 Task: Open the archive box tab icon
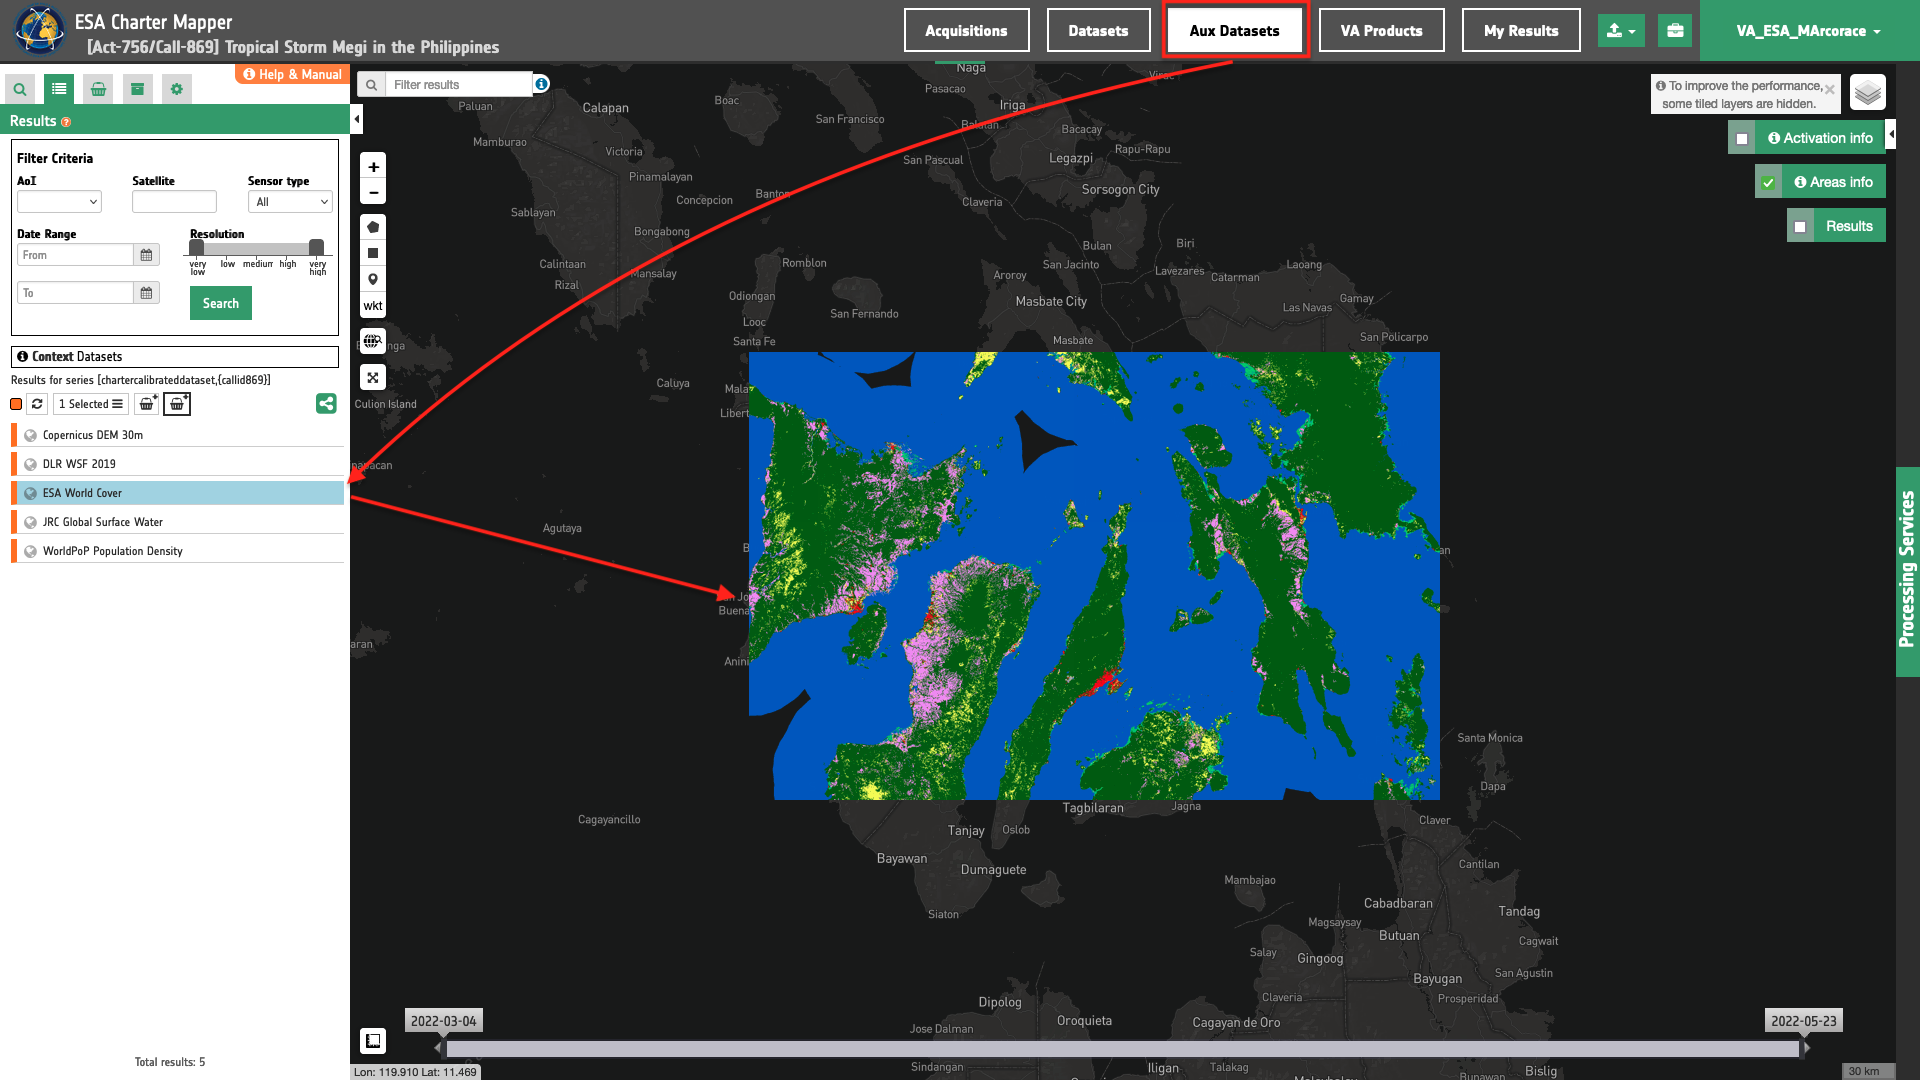pos(137,89)
